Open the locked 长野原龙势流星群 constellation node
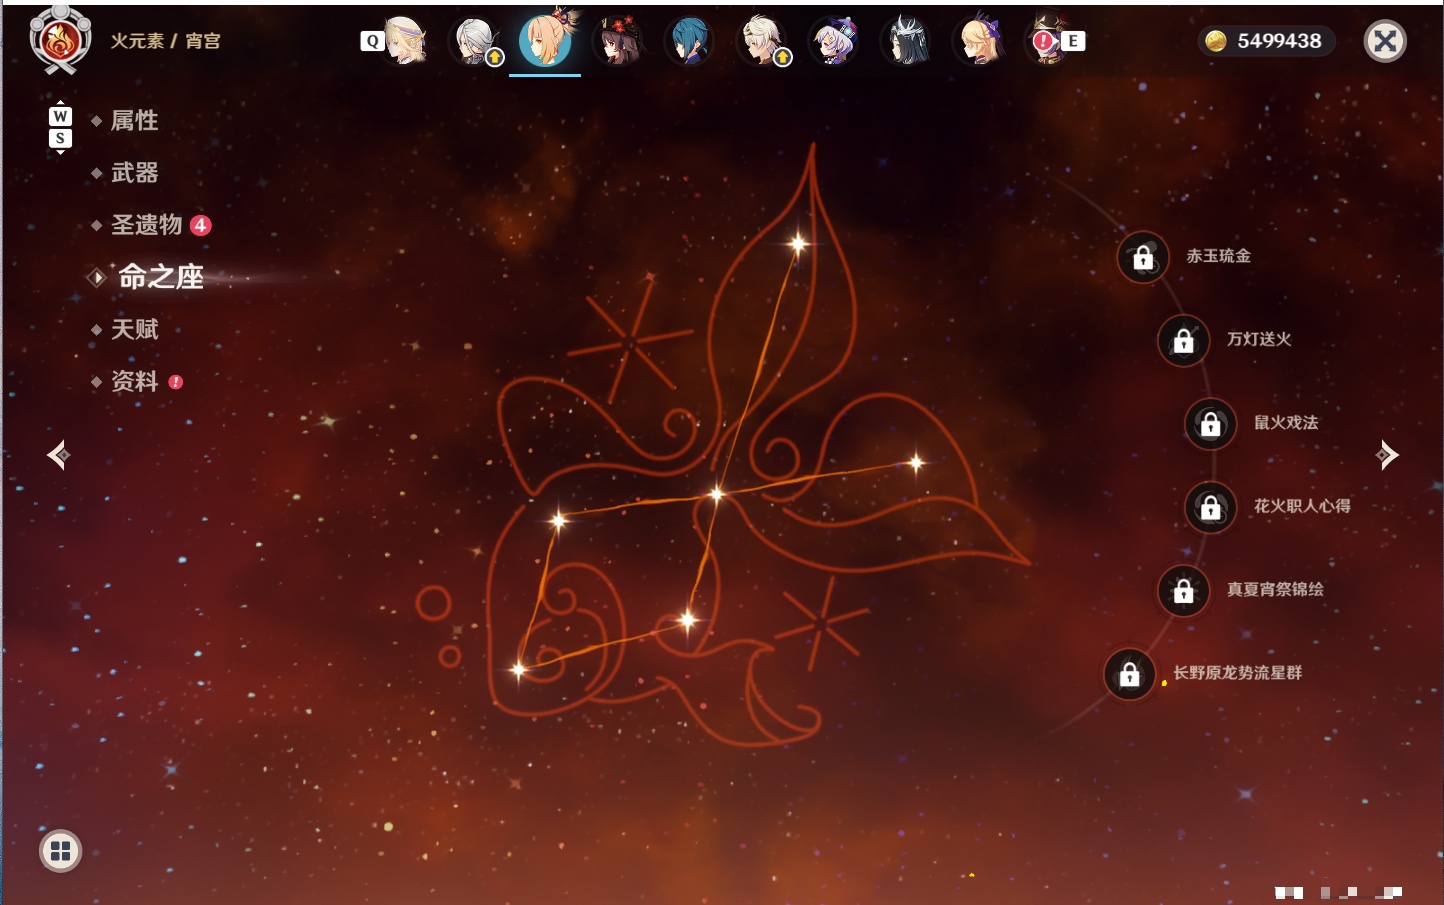Screen dimensions: 1444x905 [x=1130, y=674]
